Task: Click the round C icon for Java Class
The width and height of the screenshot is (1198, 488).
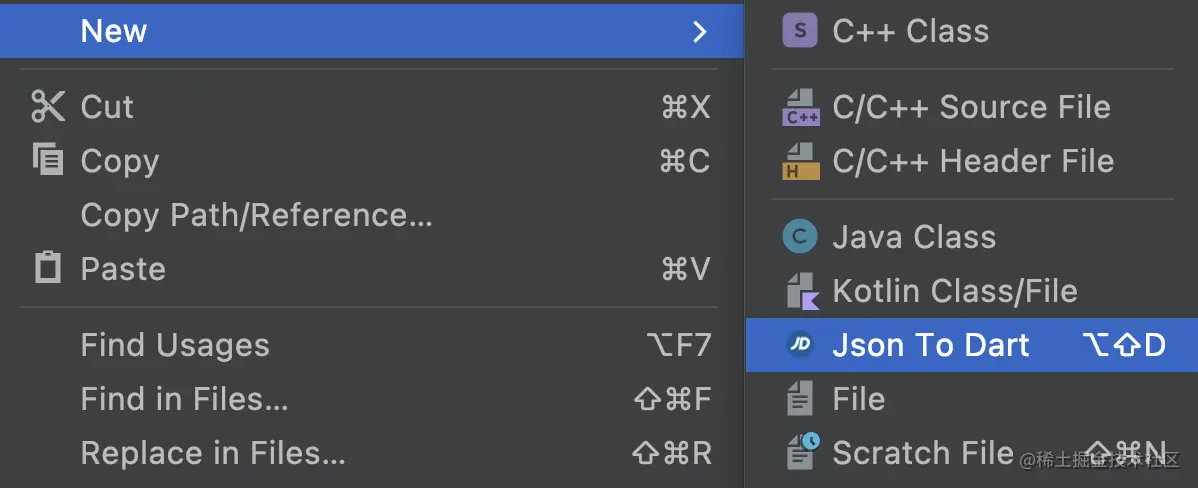Action: (x=800, y=237)
